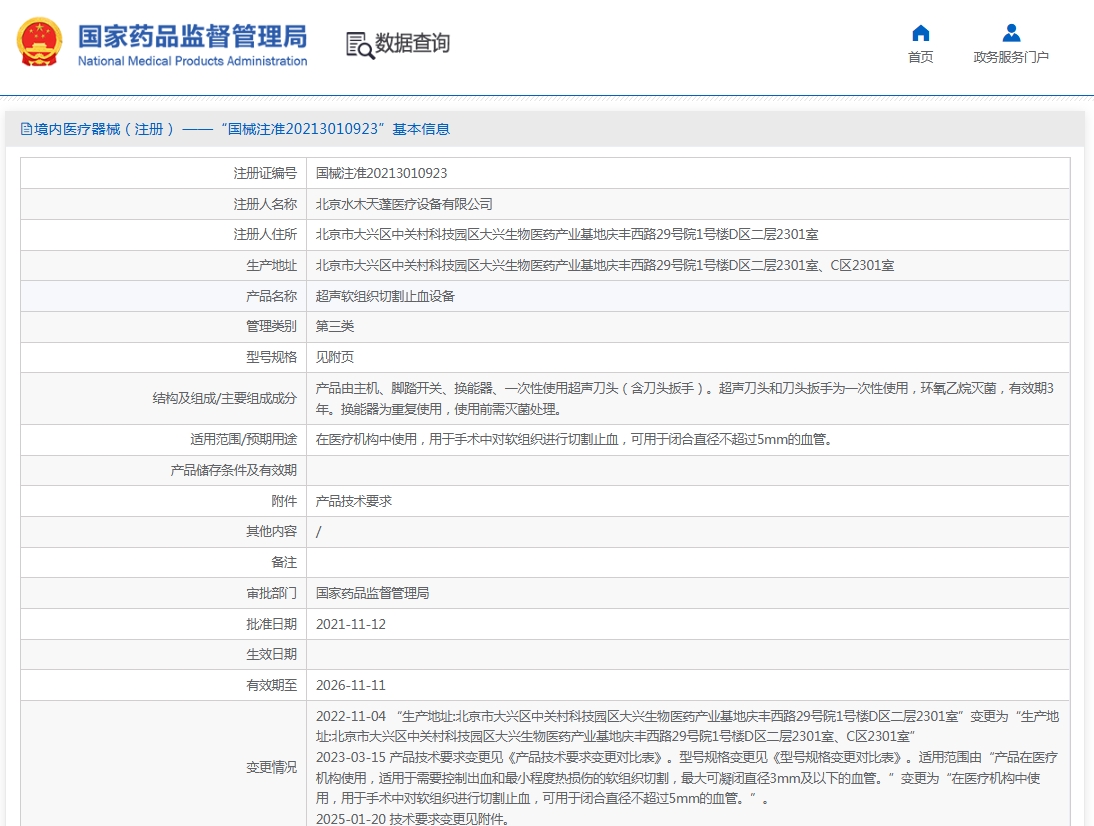Click the 适用范围/预期用途 label
Image resolution: width=1094 pixels, height=826 pixels.
coord(243,440)
